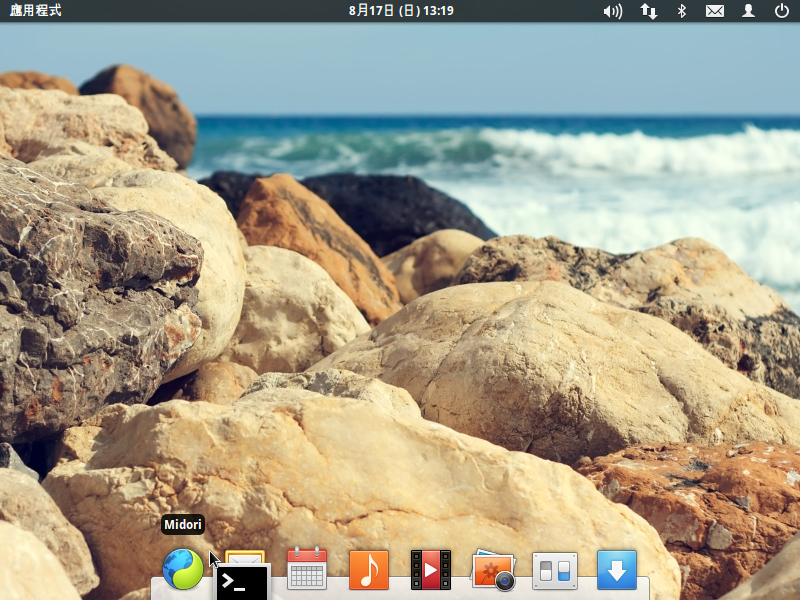Open the mail envelope app in dock
800x600 pixels.
click(245, 557)
